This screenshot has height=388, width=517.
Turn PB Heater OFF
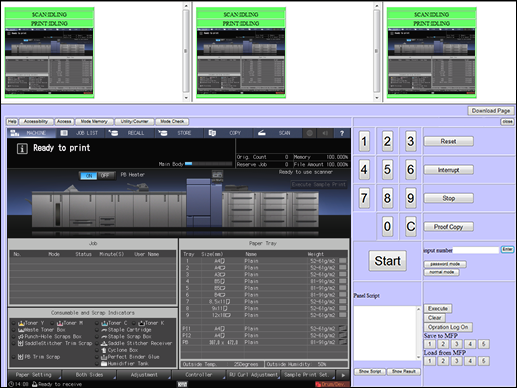[105, 176]
